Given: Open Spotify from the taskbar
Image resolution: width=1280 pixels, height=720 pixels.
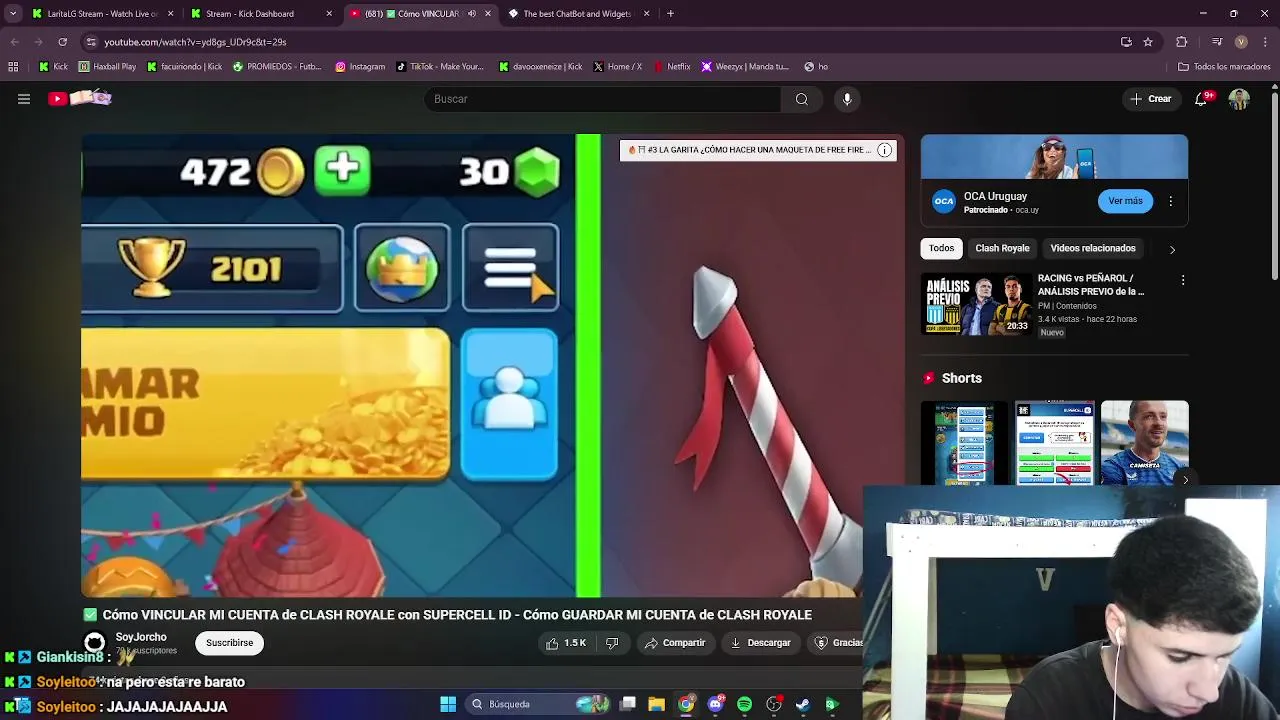Looking at the screenshot, I should pyautogui.click(x=744, y=704).
